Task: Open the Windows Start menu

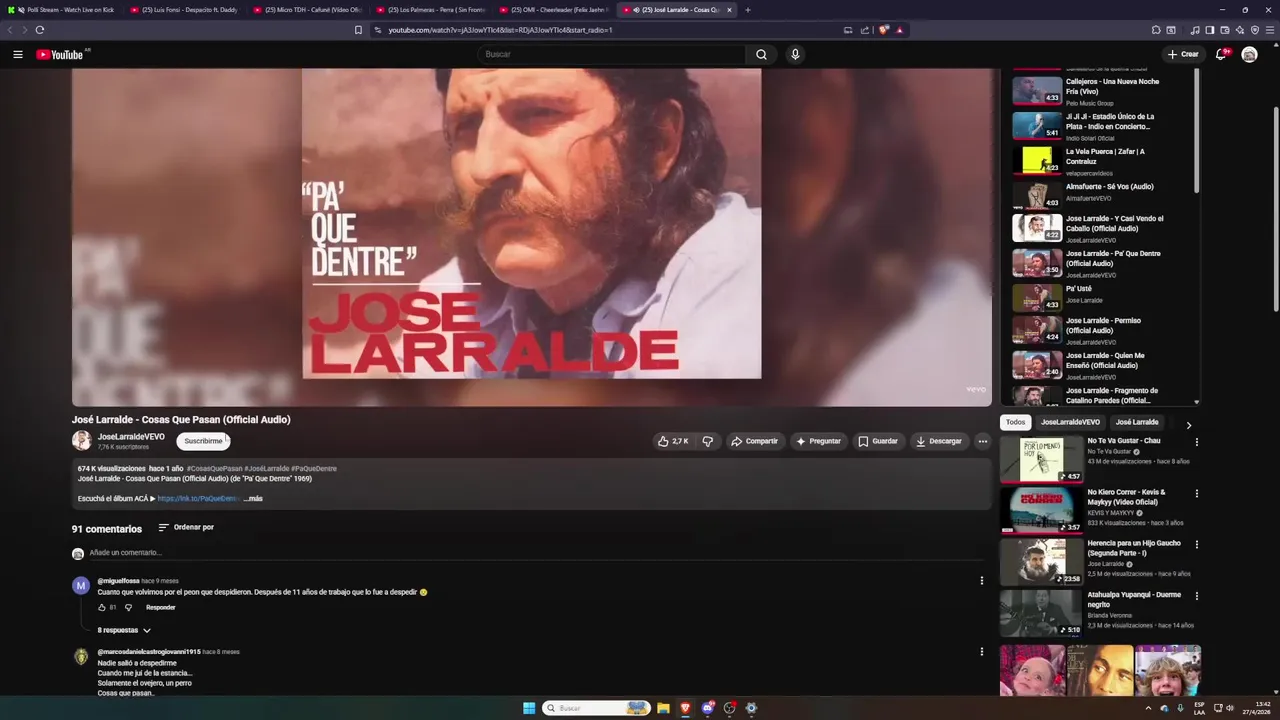Action: point(529,708)
